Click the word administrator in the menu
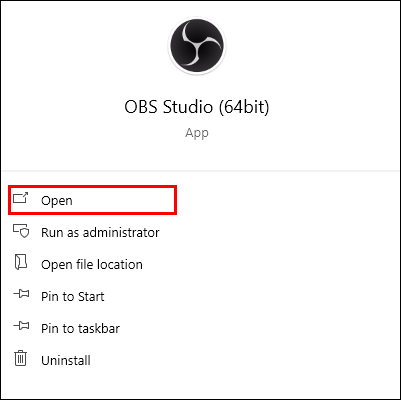 [121, 233]
